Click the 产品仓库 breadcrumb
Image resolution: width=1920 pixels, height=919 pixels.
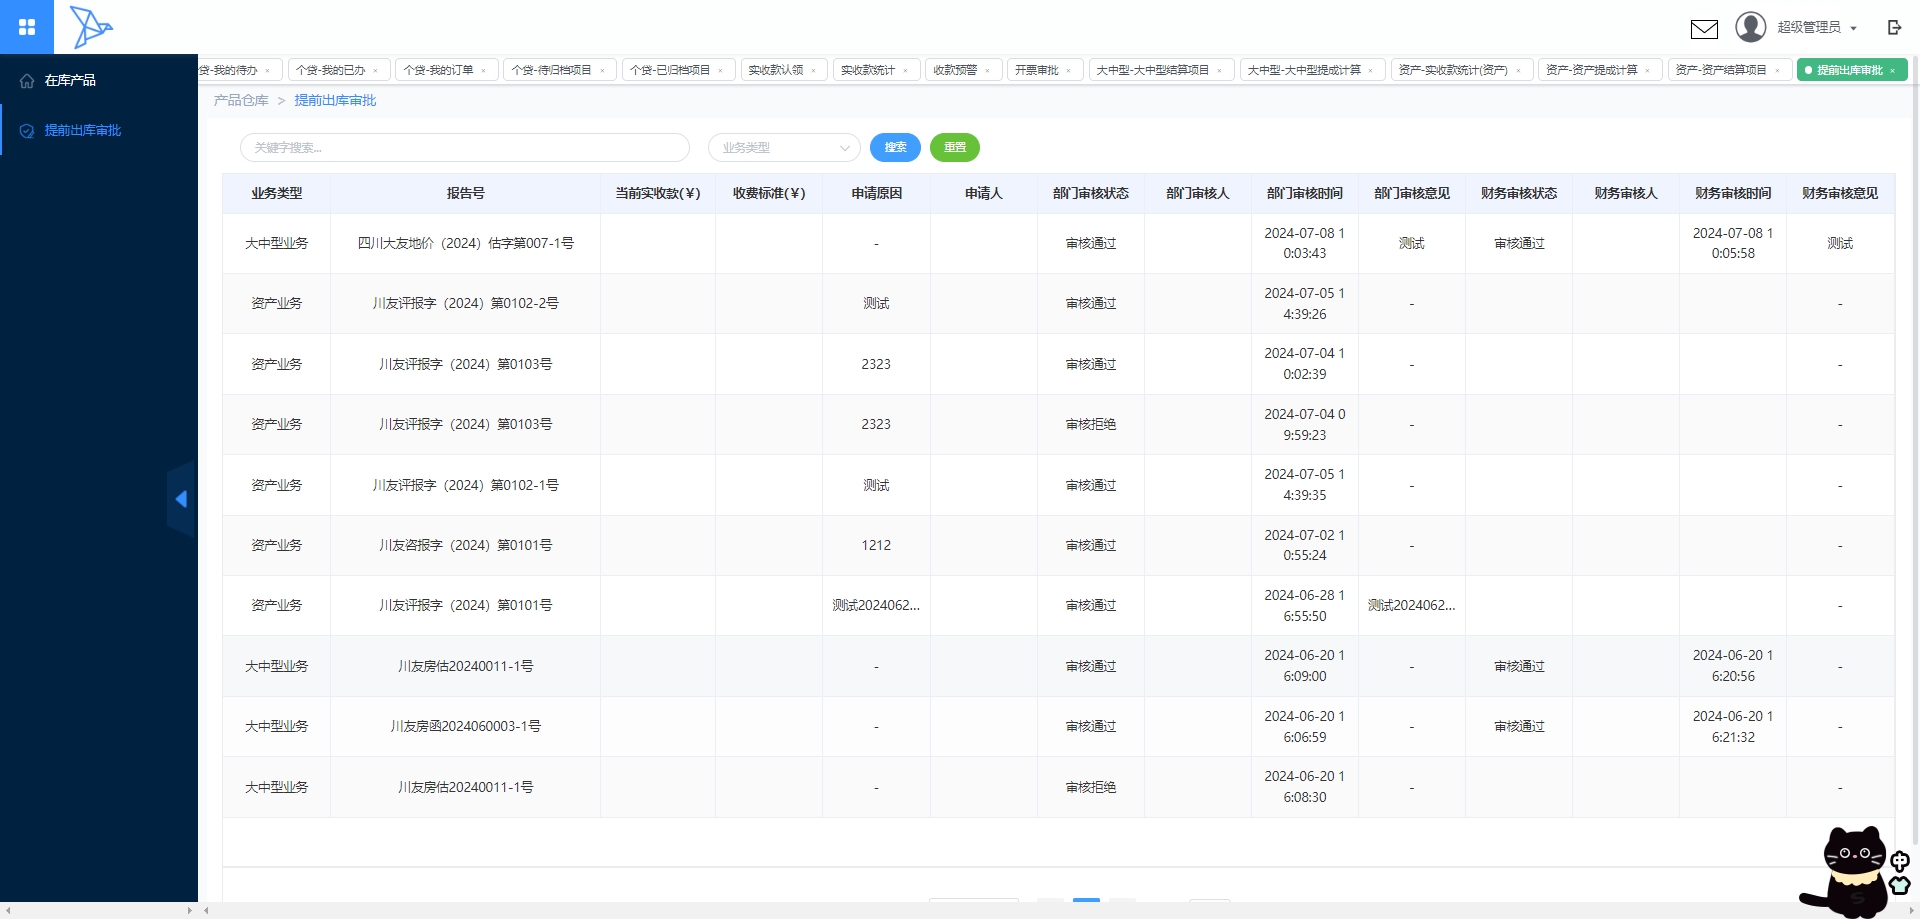[241, 100]
